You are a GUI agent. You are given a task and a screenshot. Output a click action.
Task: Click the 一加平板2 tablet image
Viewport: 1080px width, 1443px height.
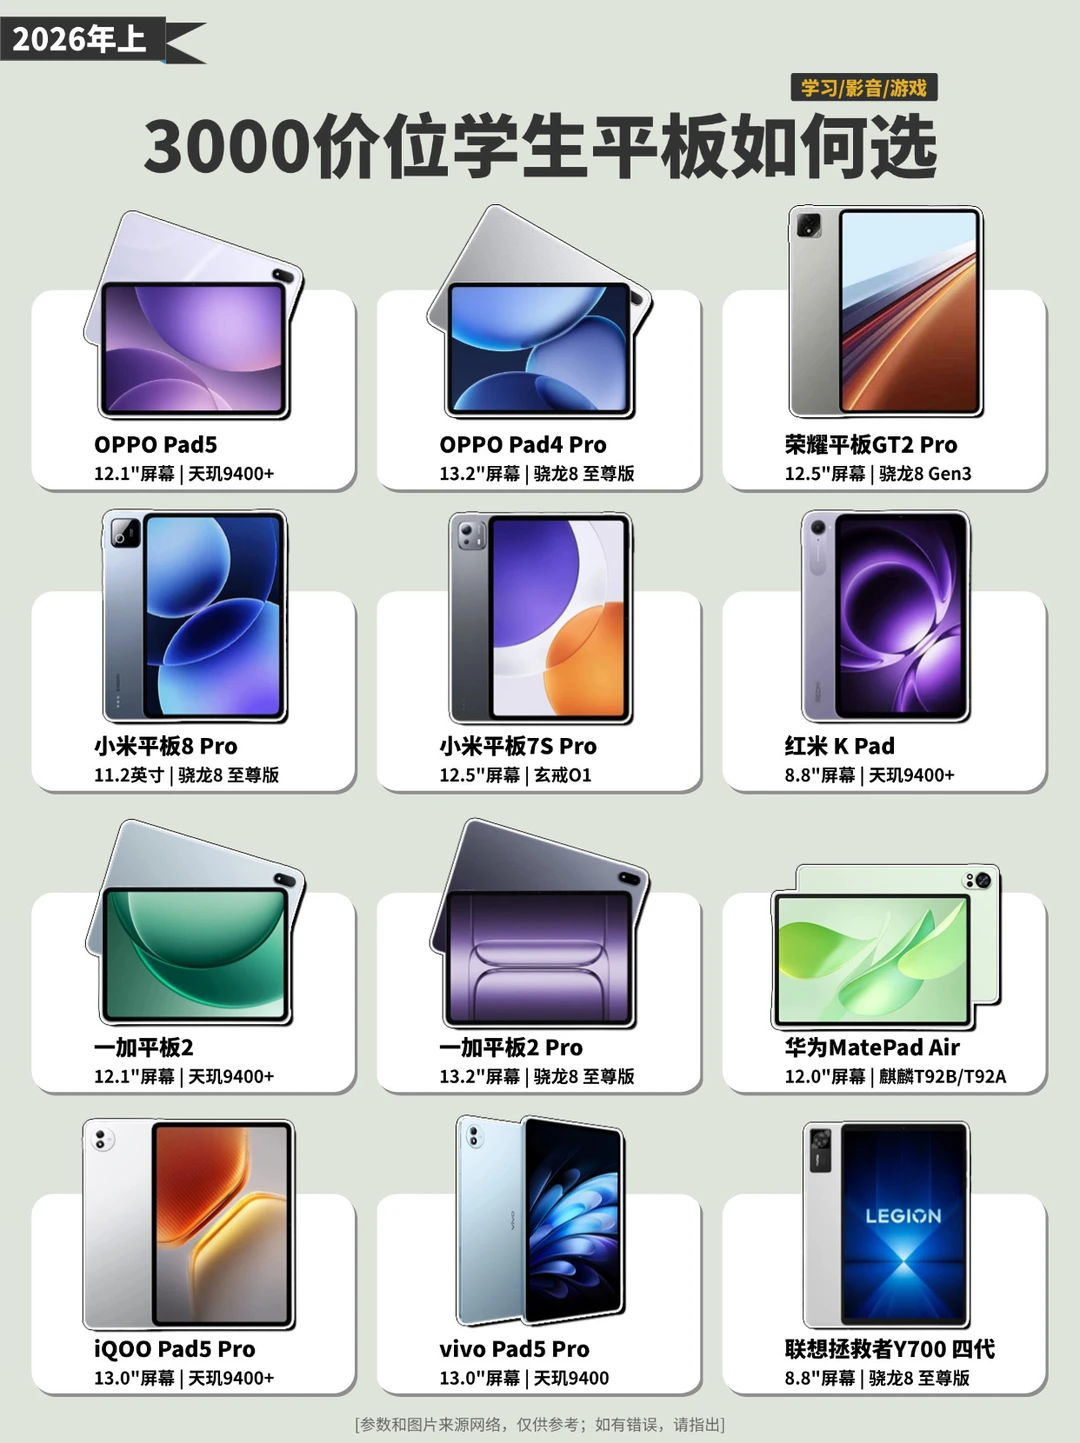point(195,922)
